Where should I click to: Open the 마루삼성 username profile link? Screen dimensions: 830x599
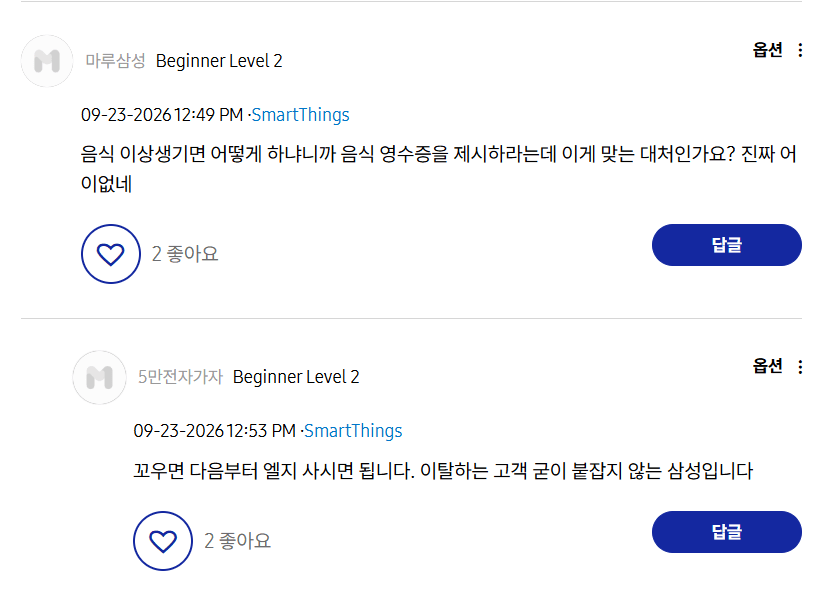(115, 61)
